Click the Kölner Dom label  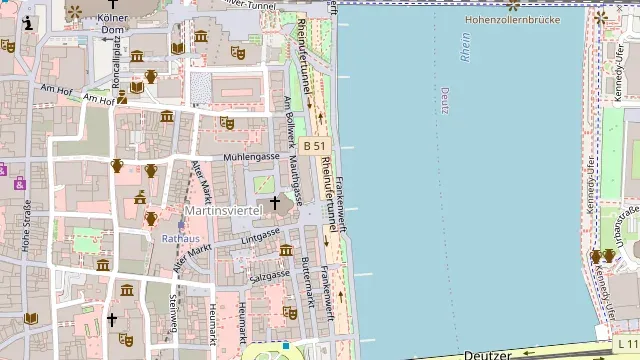[x=113, y=24]
